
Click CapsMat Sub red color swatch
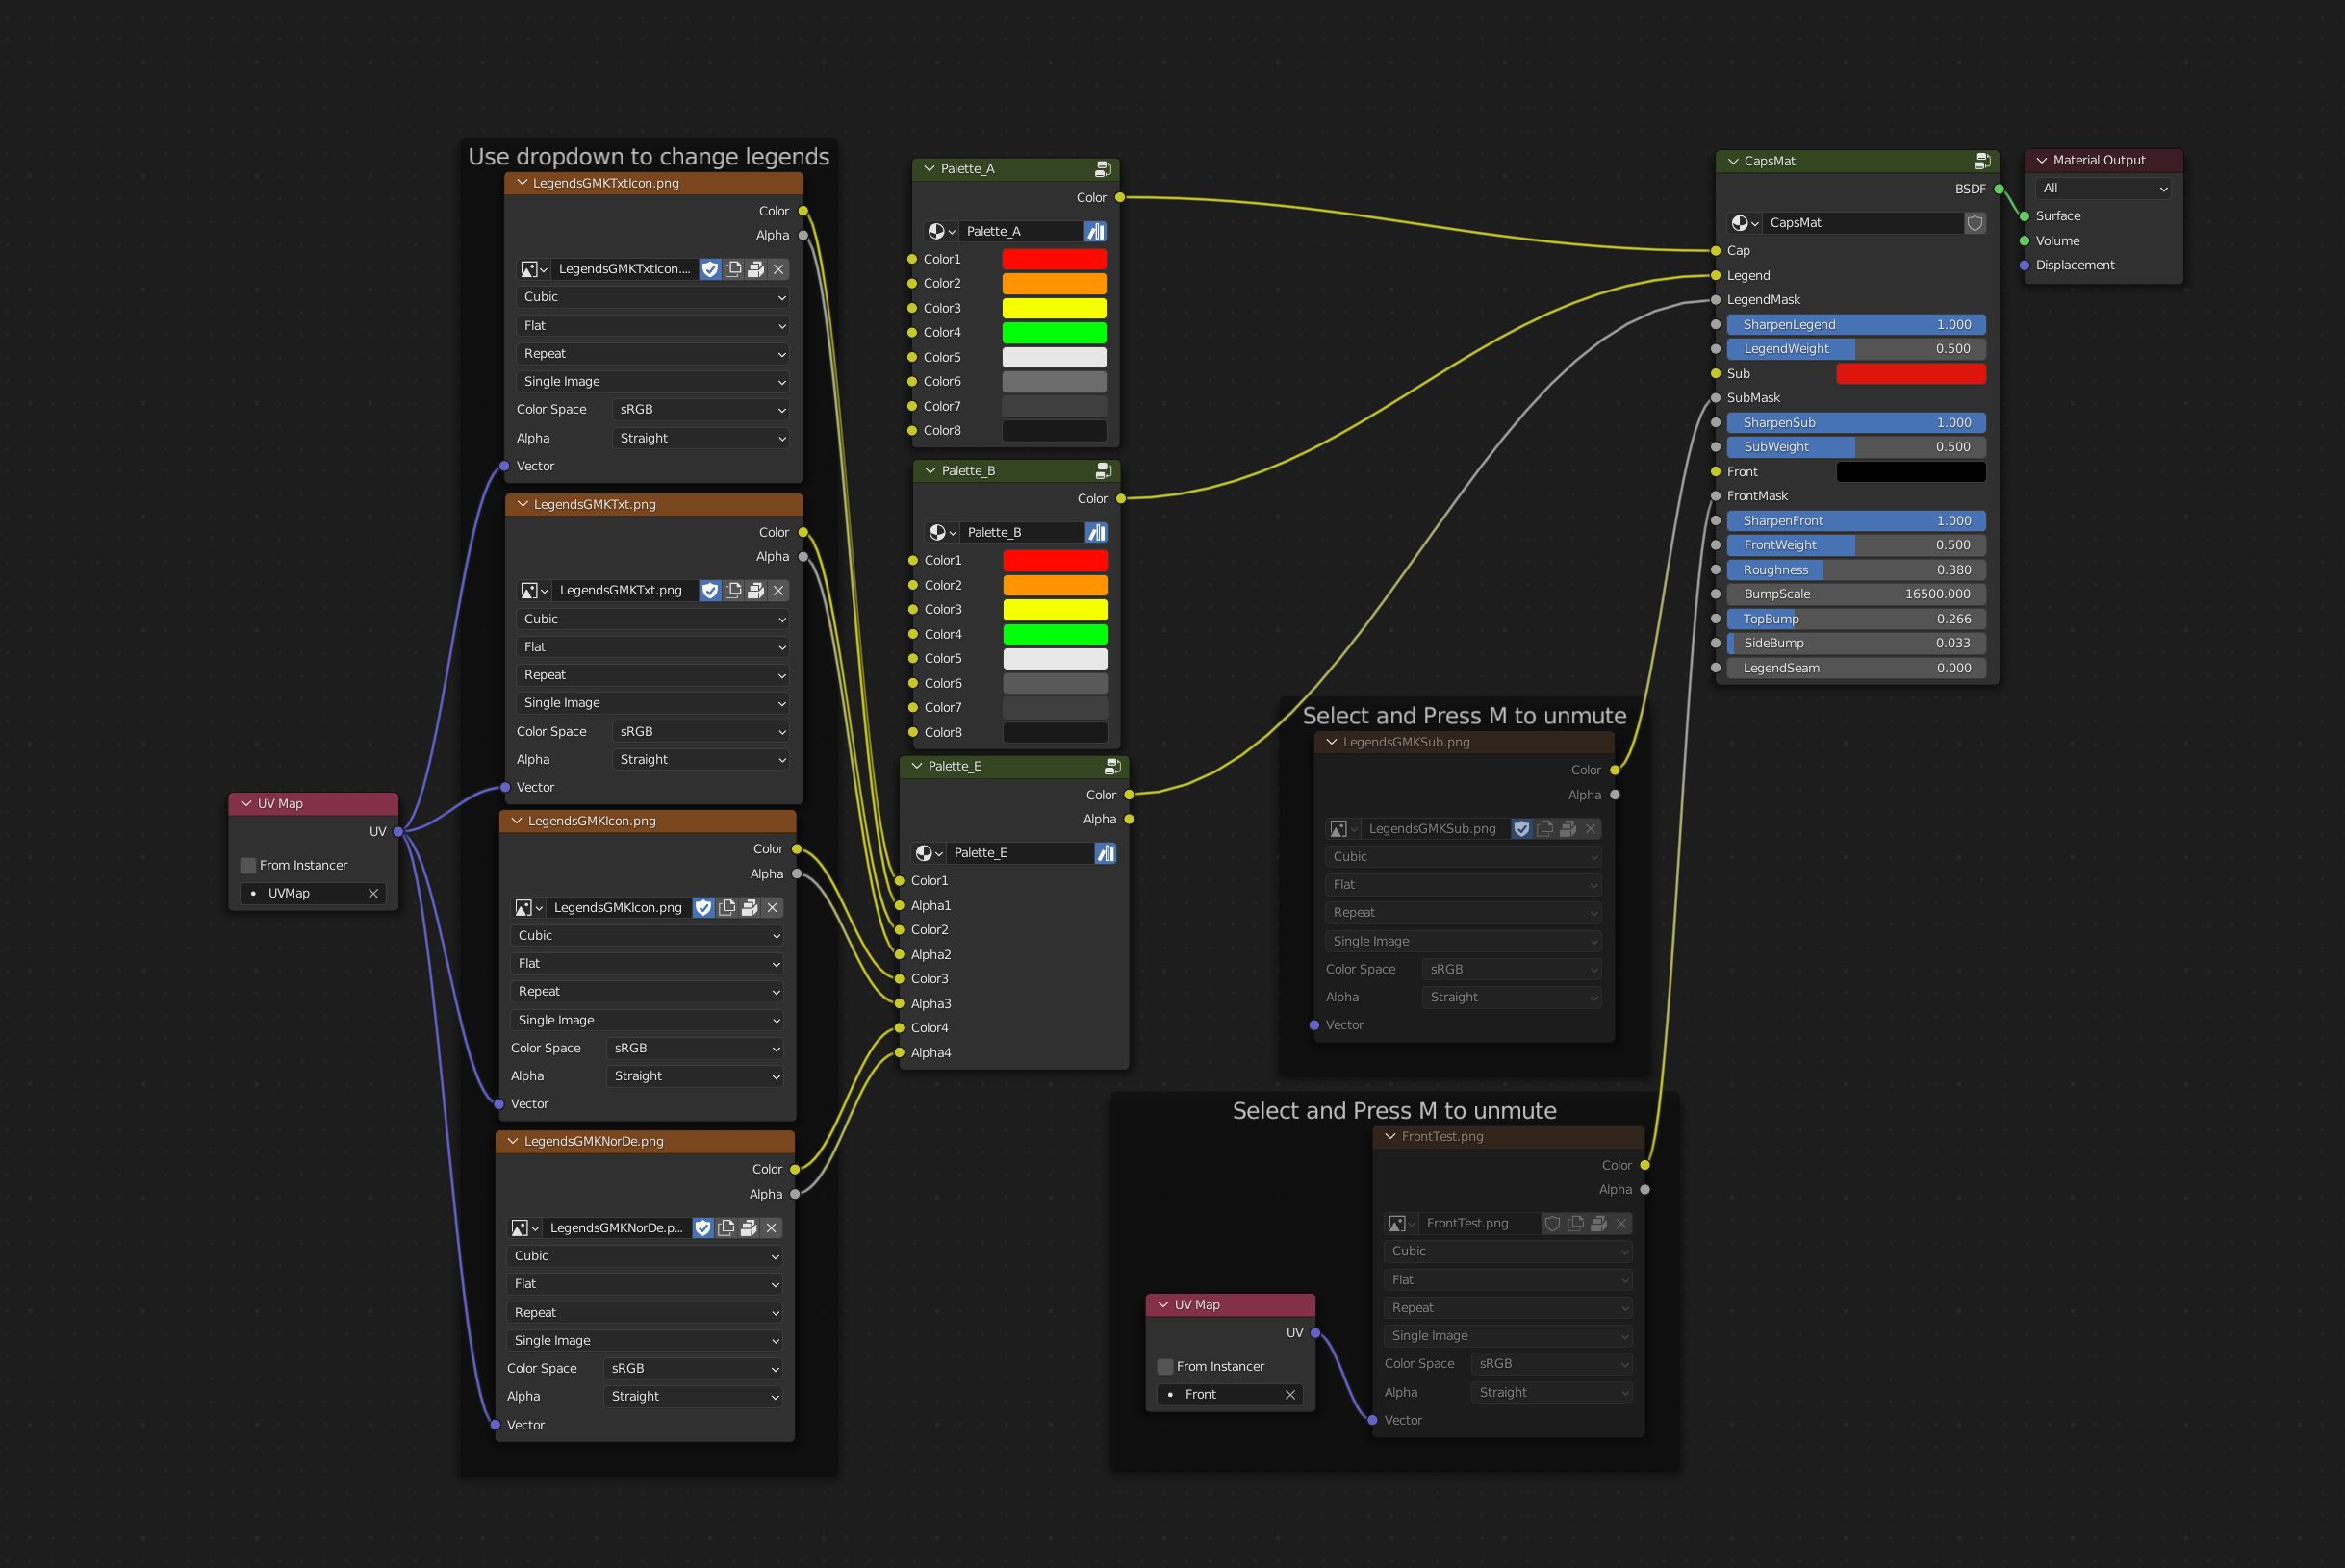coord(1911,374)
